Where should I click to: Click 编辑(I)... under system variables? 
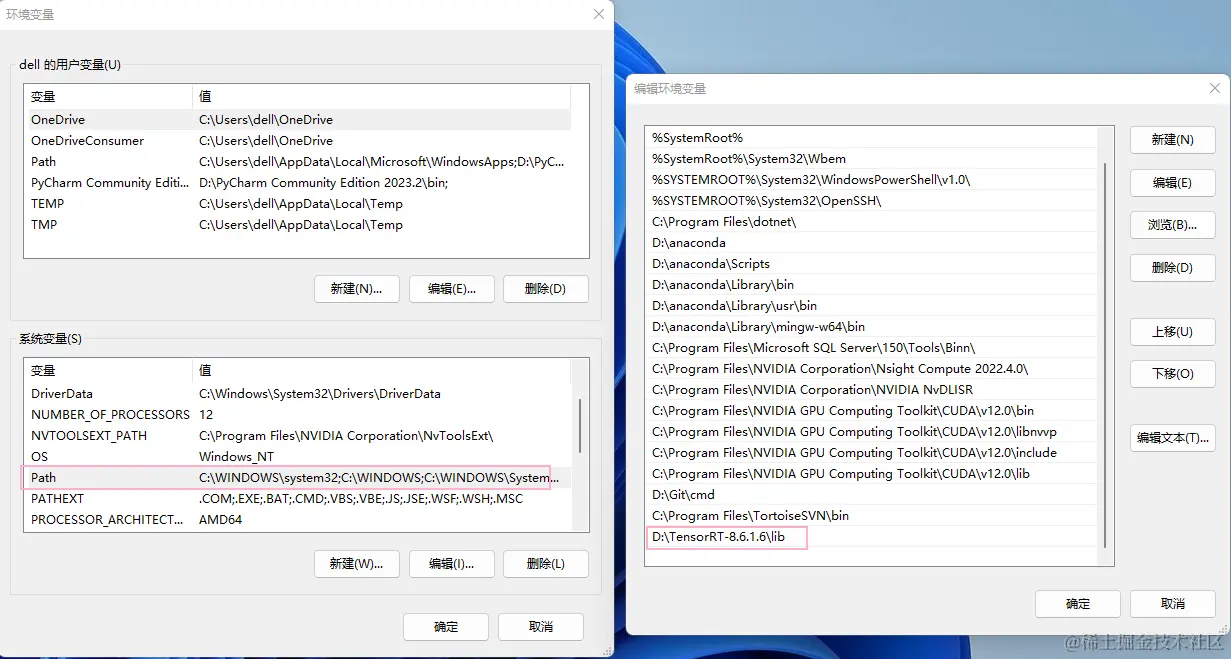tap(451, 564)
